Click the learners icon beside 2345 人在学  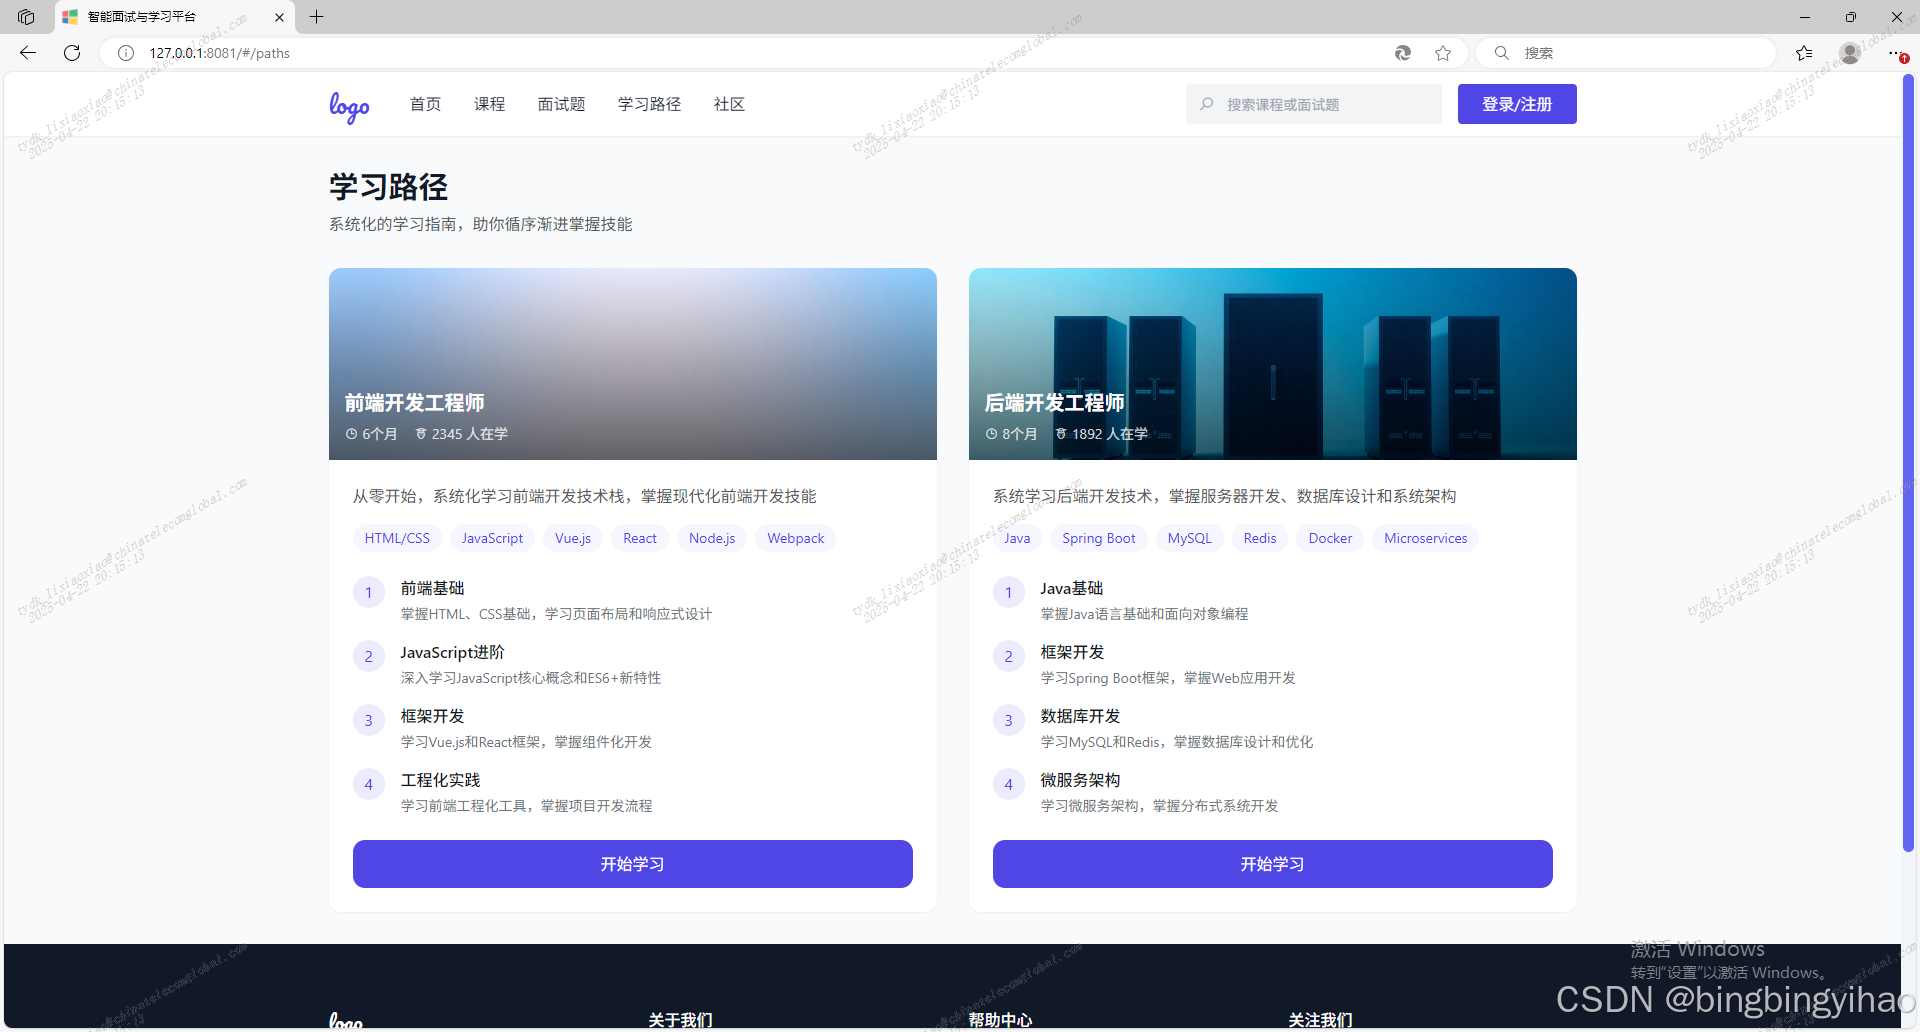click(x=421, y=434)
